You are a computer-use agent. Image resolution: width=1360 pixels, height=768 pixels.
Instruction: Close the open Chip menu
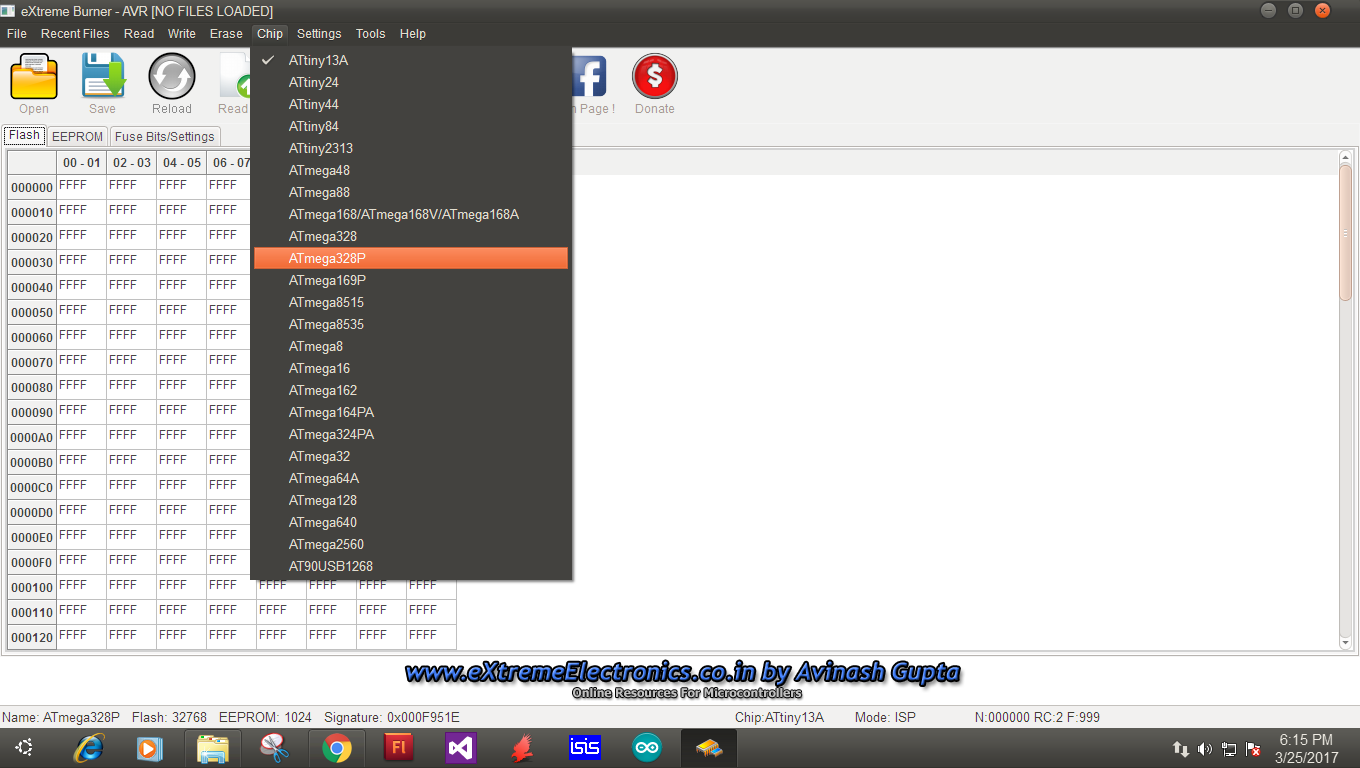(x=270, y=33)
